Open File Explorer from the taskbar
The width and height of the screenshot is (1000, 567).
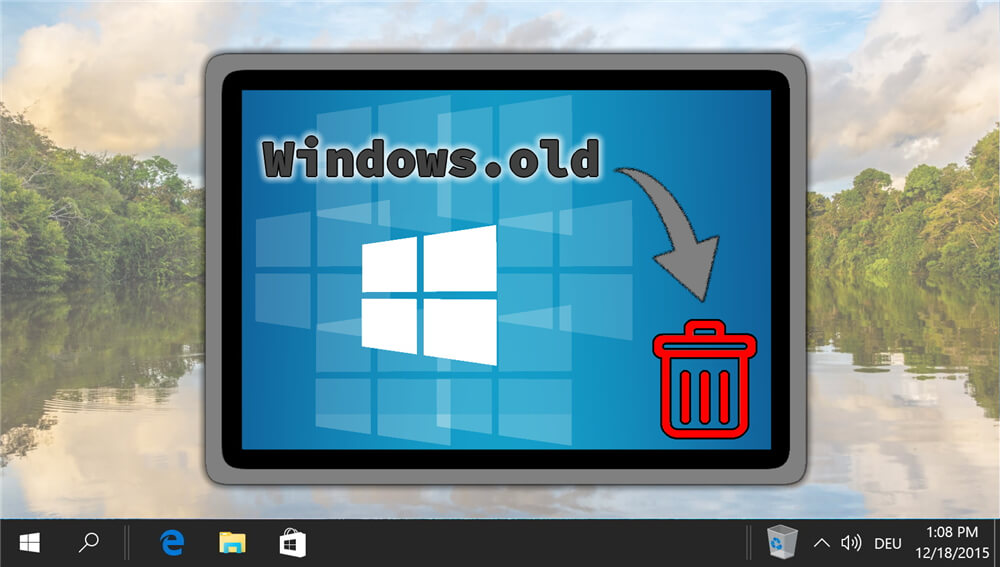[232, 543]
